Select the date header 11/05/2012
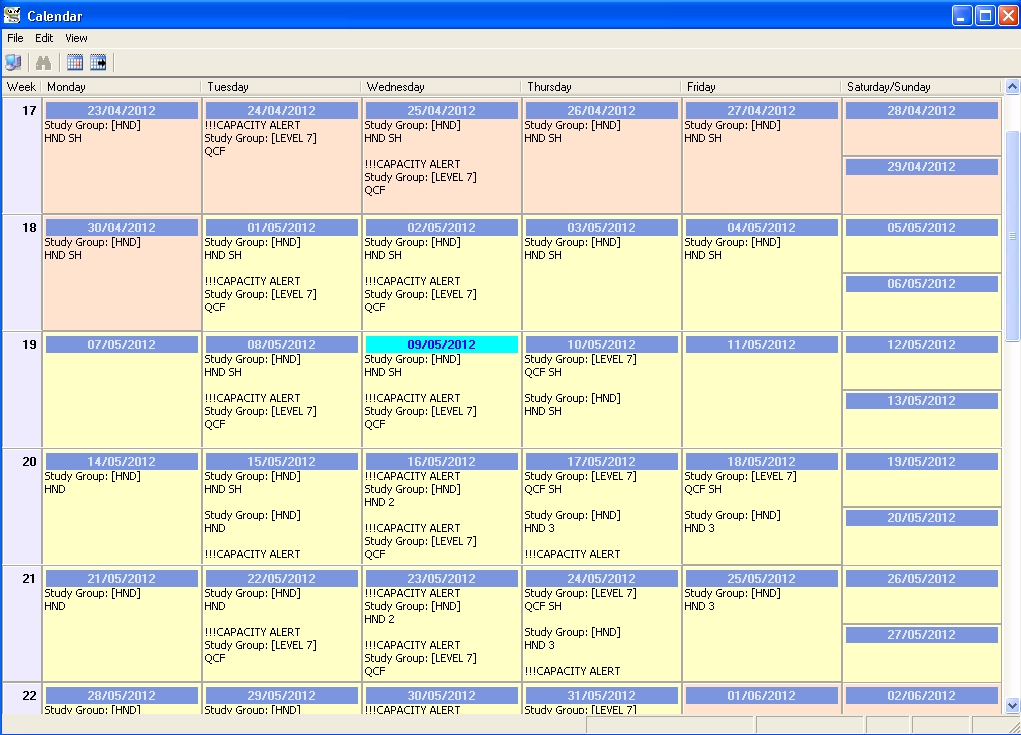This screenshot has width=1021, height=735. [761, 344]
